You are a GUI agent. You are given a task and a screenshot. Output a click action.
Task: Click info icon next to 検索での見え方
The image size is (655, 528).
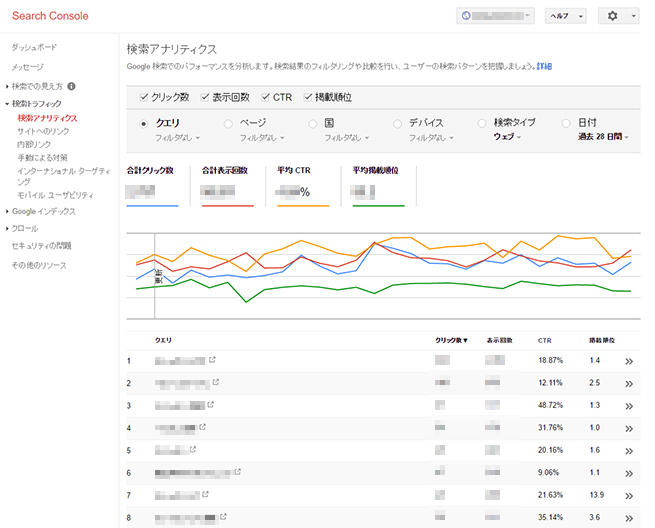[72, 87]
